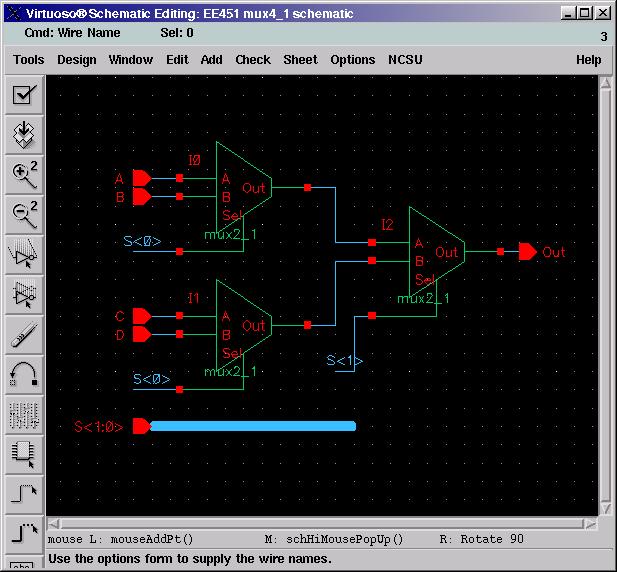Image resolution: width=617 pixels, height=572 pixels.
Task: Open the Design menu
Action: tap(77, 60)
